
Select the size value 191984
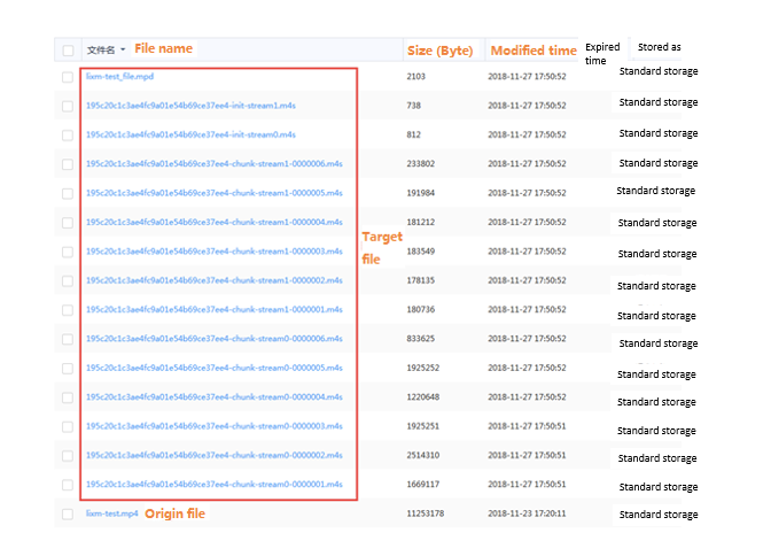[x=420, y=193]
